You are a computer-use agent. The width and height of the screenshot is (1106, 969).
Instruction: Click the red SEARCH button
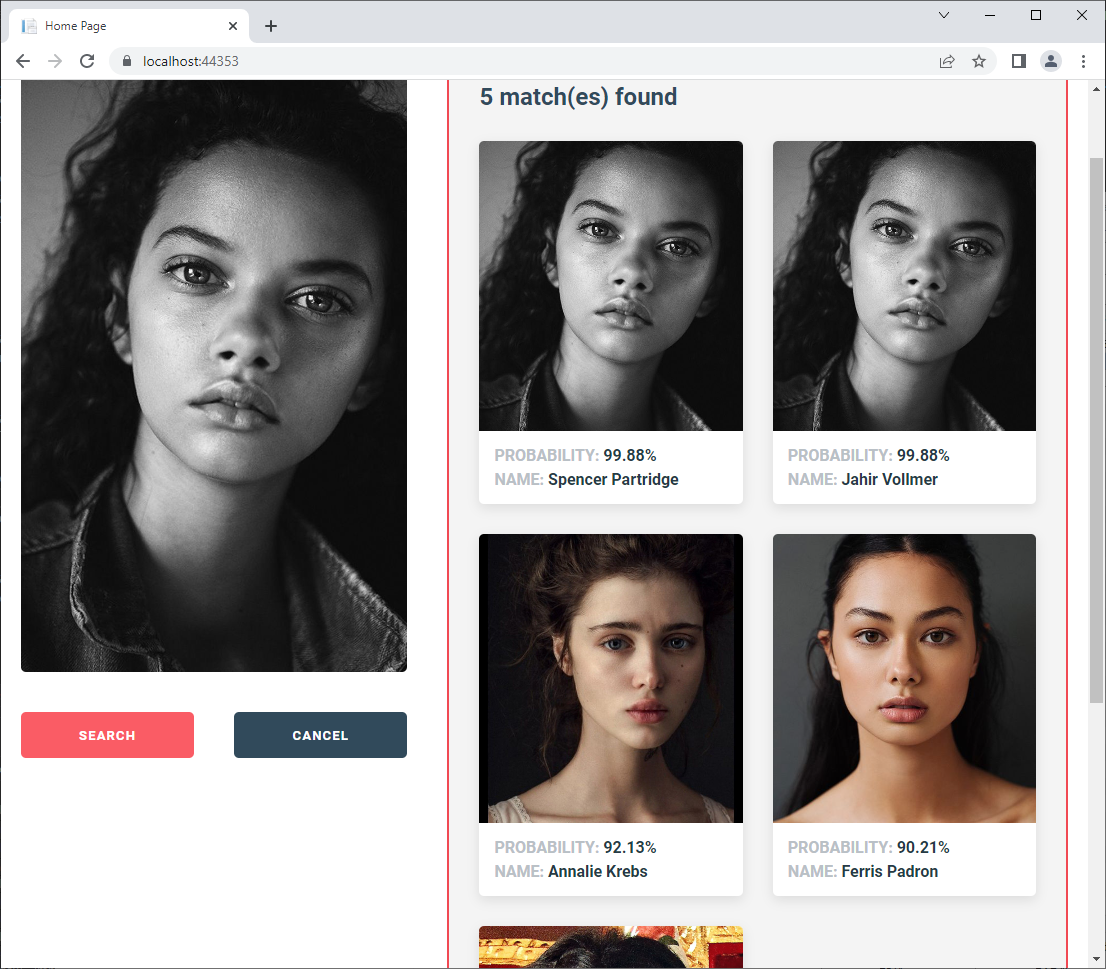[x=107, y=735]
